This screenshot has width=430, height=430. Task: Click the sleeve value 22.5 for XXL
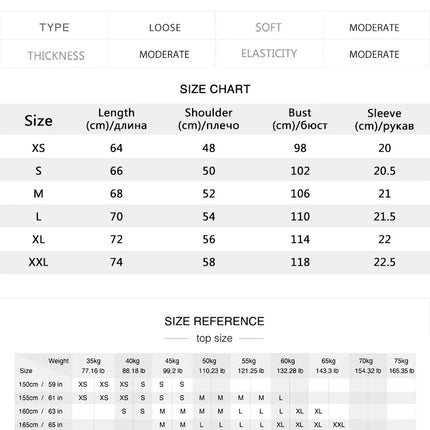point(384,262)
